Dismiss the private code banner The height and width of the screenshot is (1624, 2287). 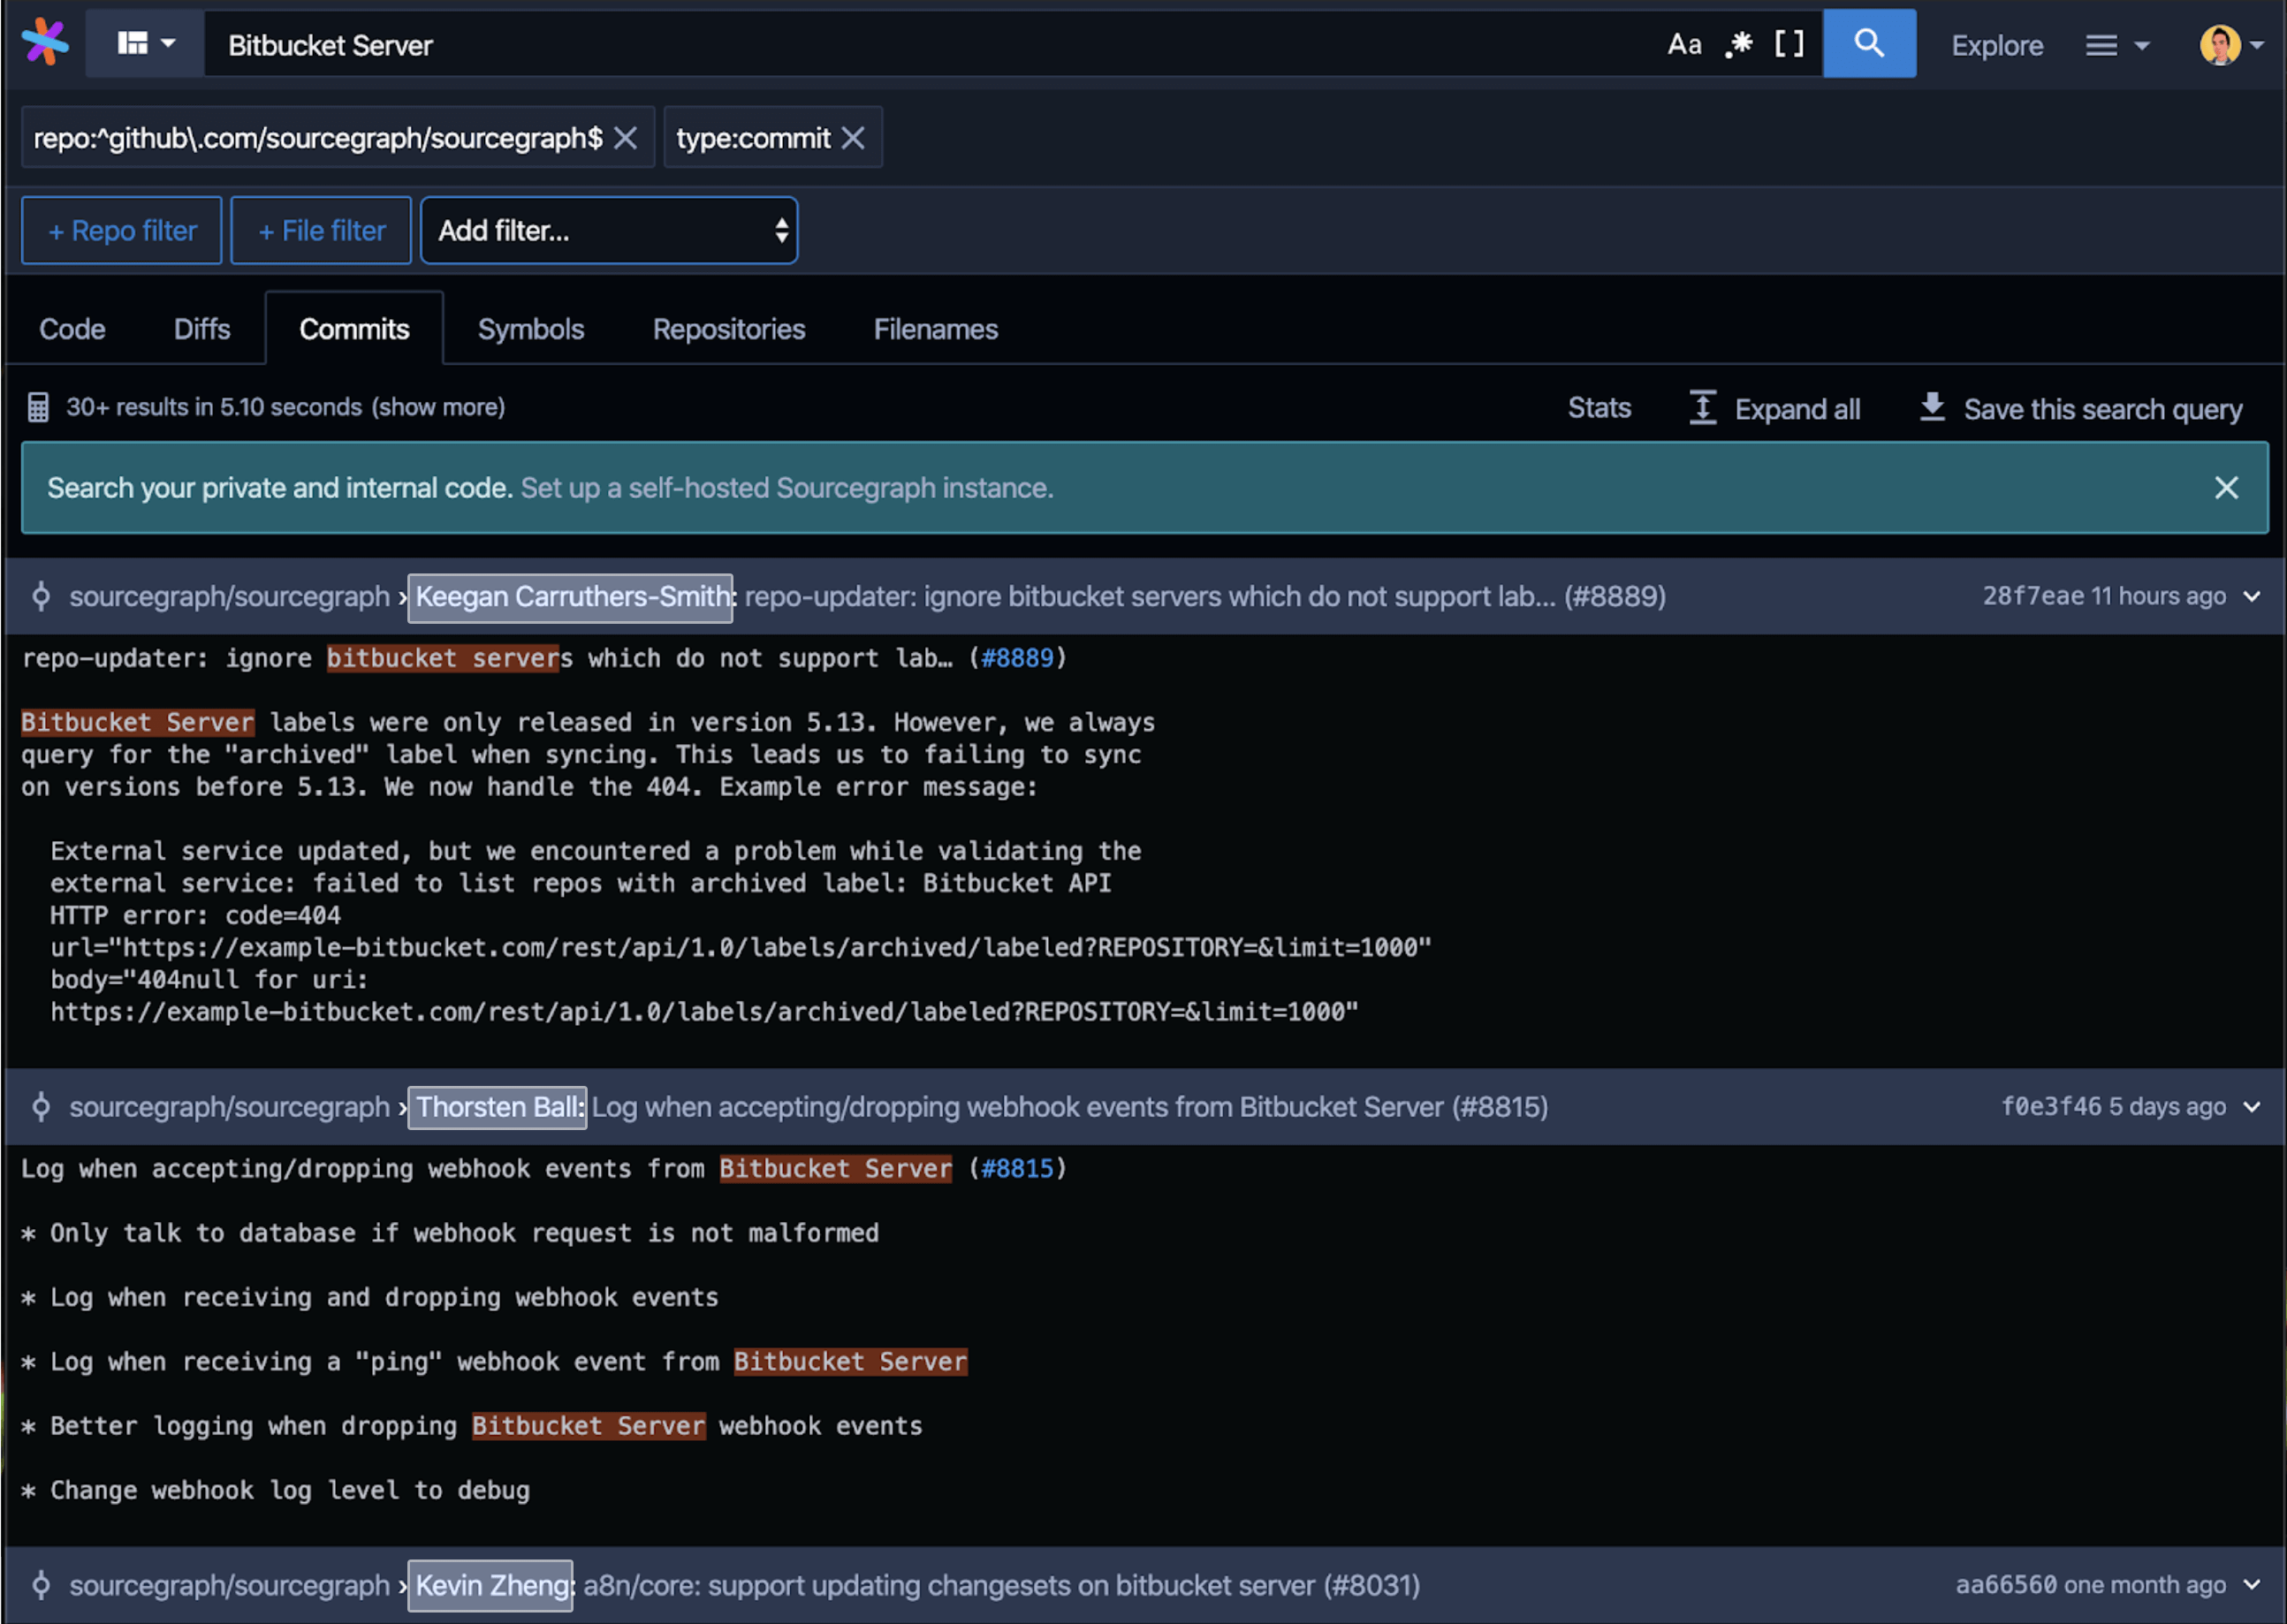2226,488
